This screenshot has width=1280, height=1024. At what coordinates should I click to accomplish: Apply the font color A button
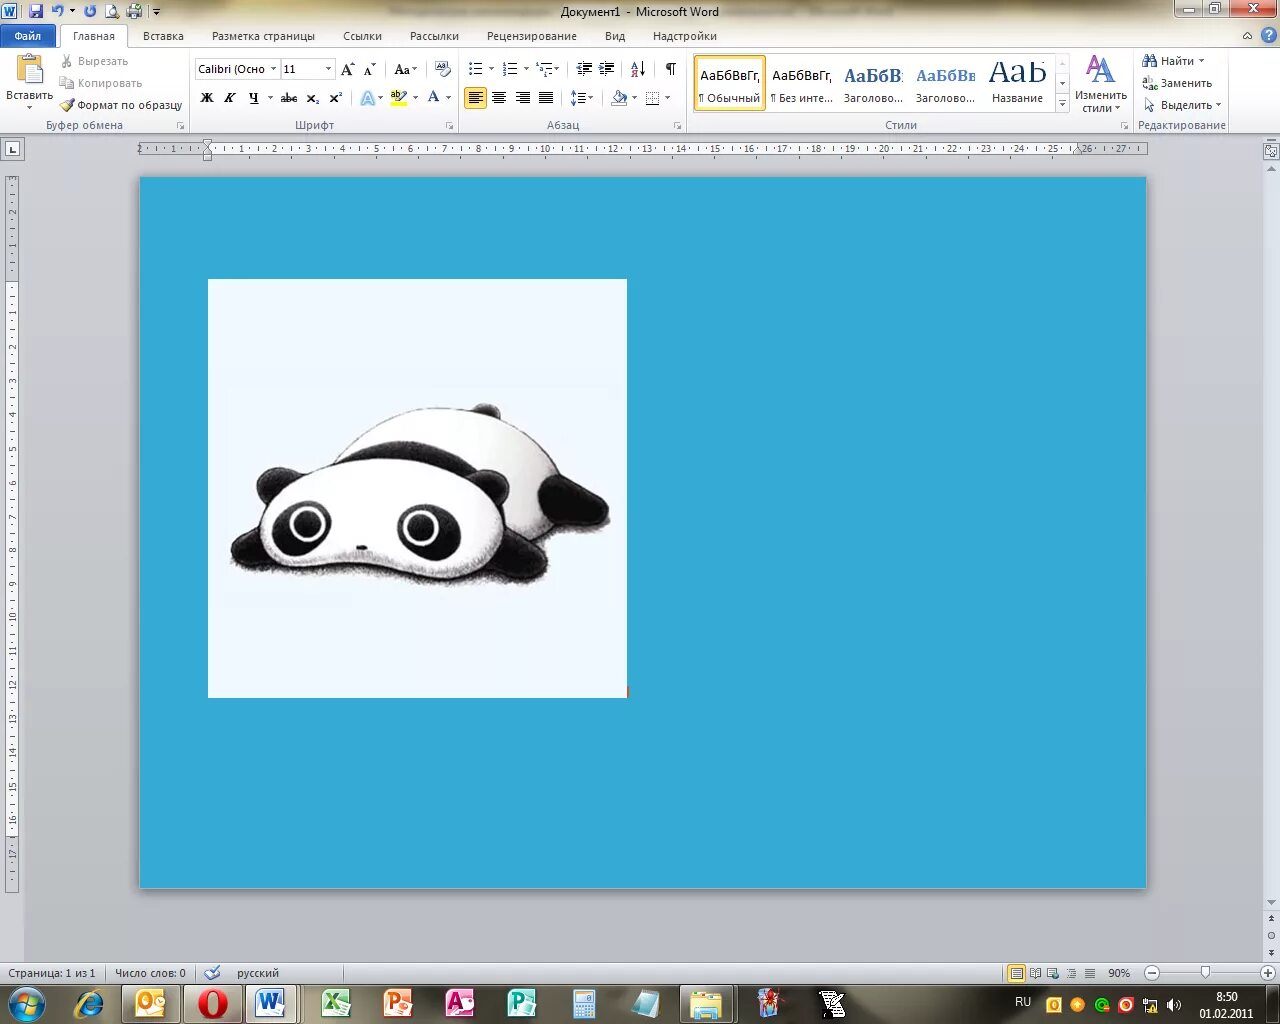[433, 97]
